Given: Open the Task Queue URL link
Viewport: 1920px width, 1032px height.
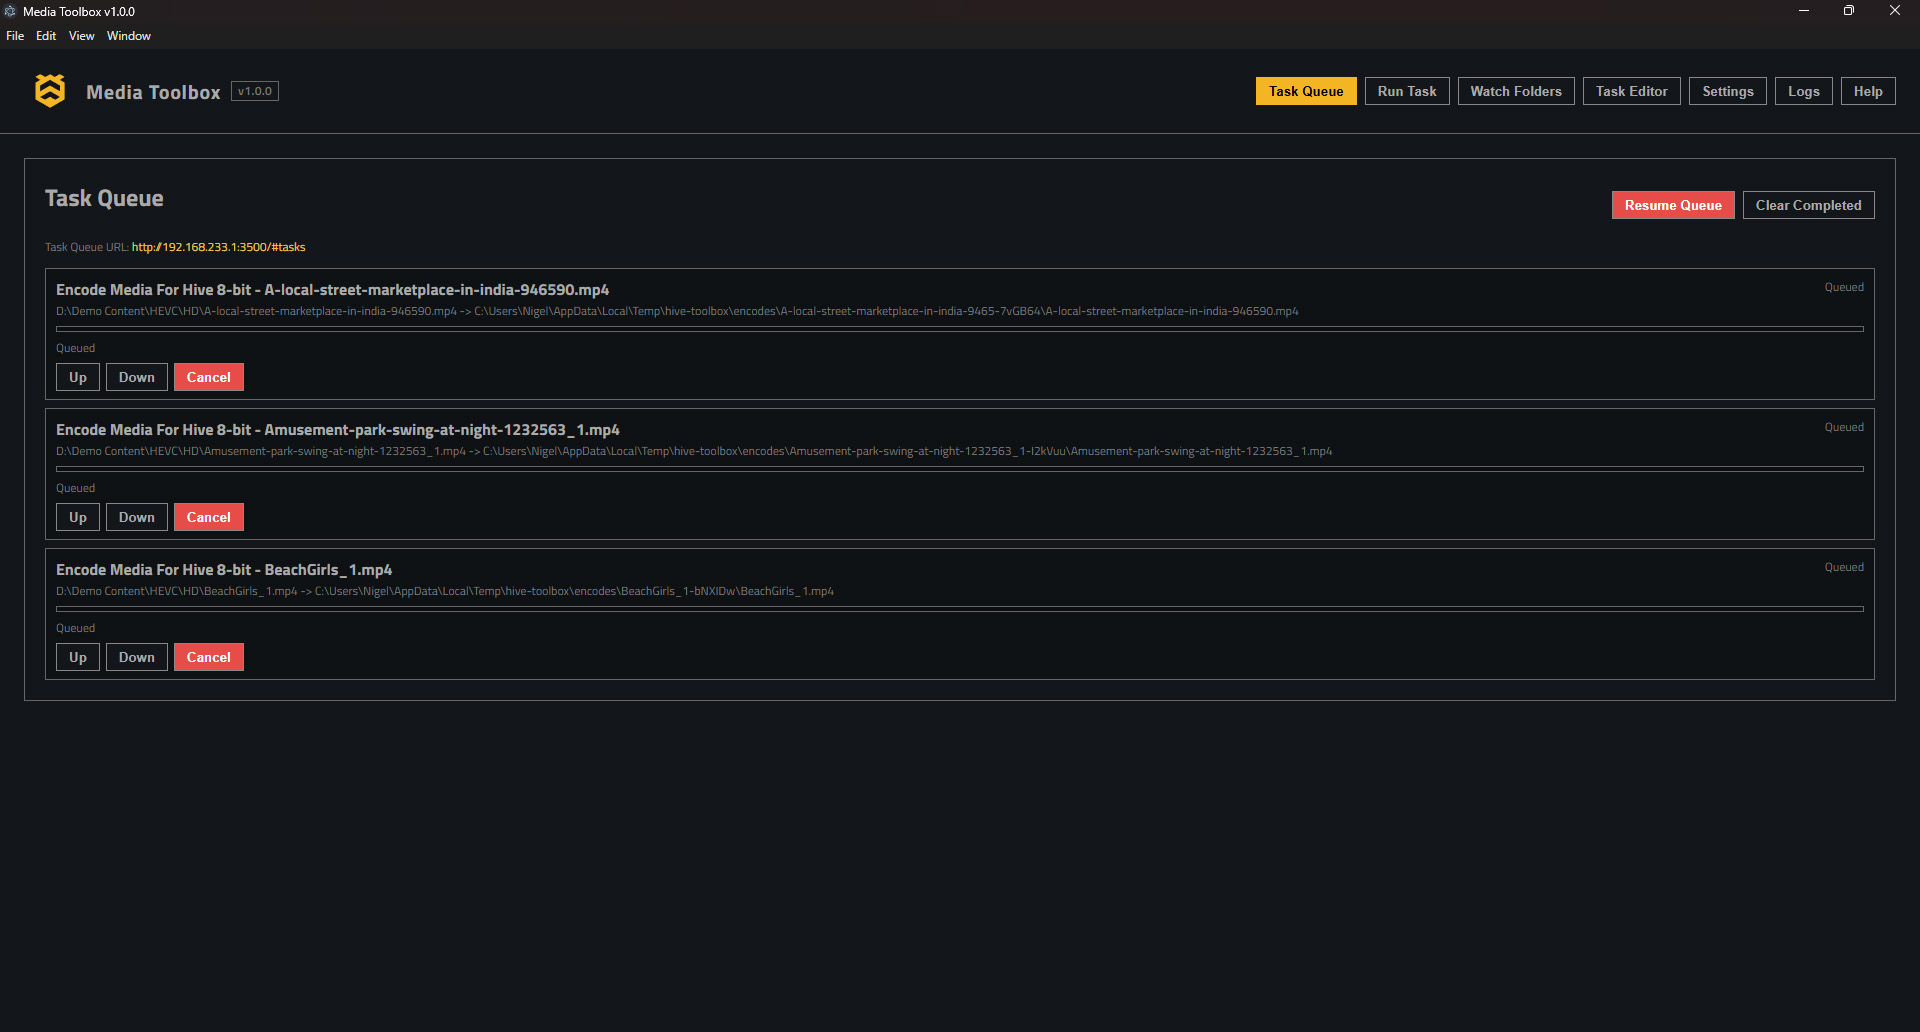Looking at the screenshot, I should tap(218, 247).
